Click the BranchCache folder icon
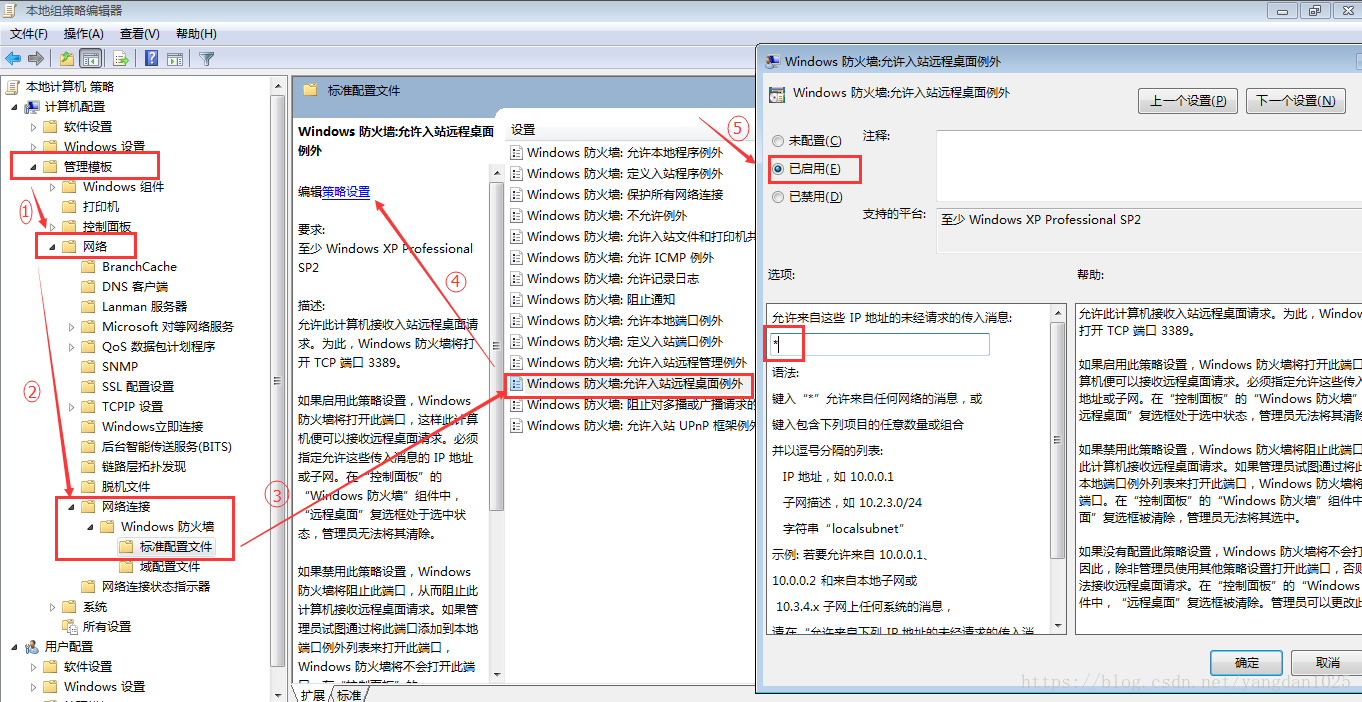Image resolution: width=1362 pixels, height=702 pixels. pyautogui.click(x=88, y=267)
